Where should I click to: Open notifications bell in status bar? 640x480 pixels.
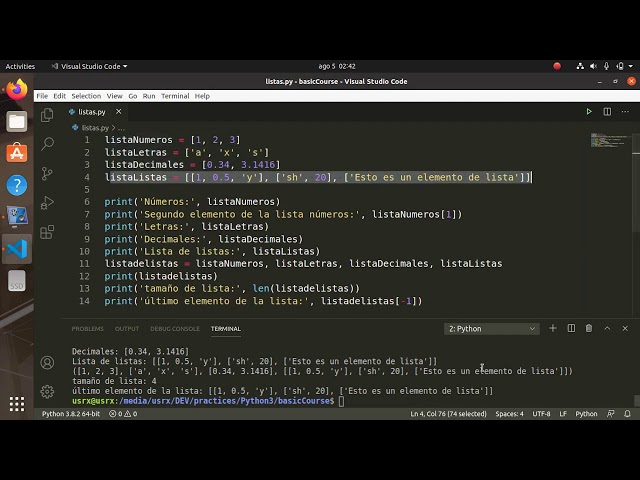[627, 413]
